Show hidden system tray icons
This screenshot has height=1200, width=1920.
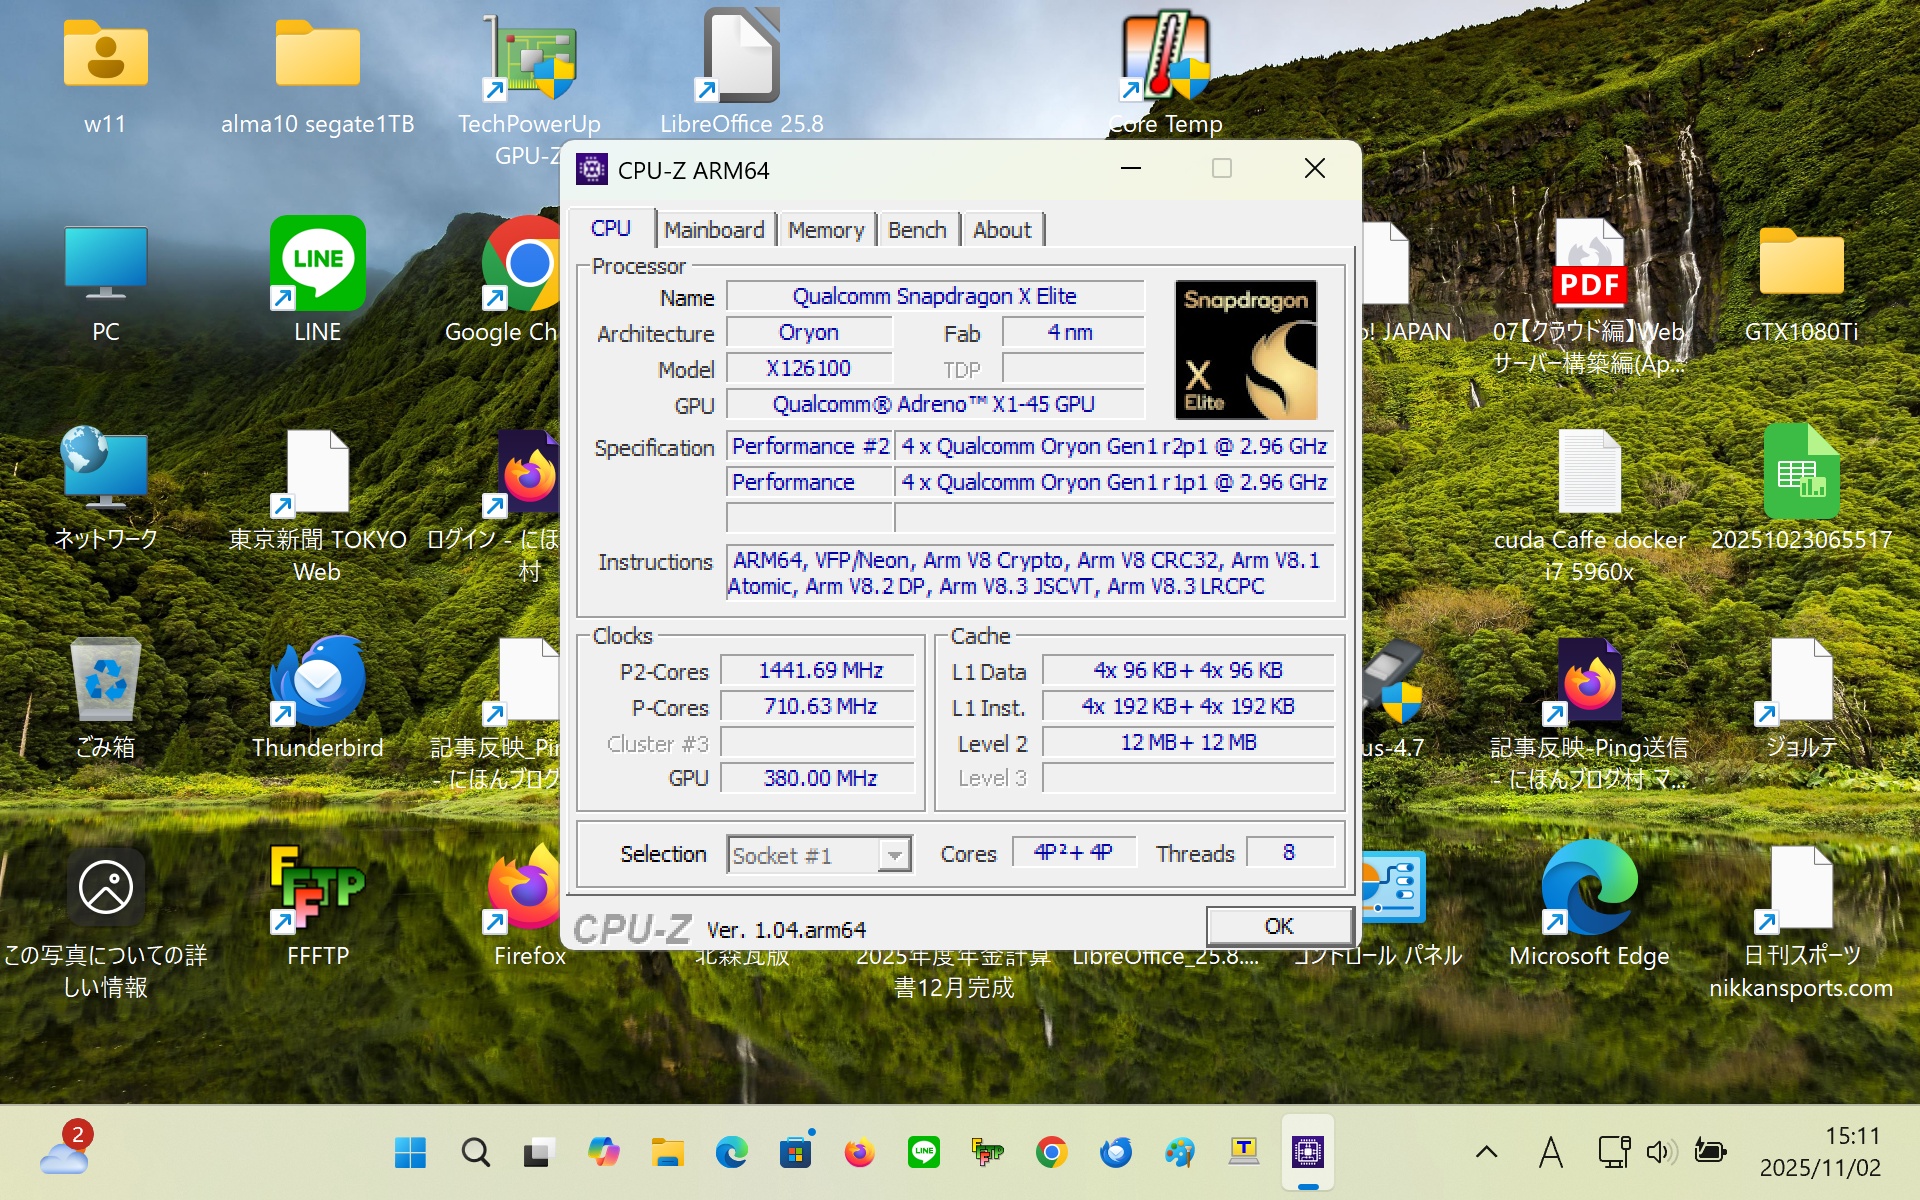(1487, 1153)
